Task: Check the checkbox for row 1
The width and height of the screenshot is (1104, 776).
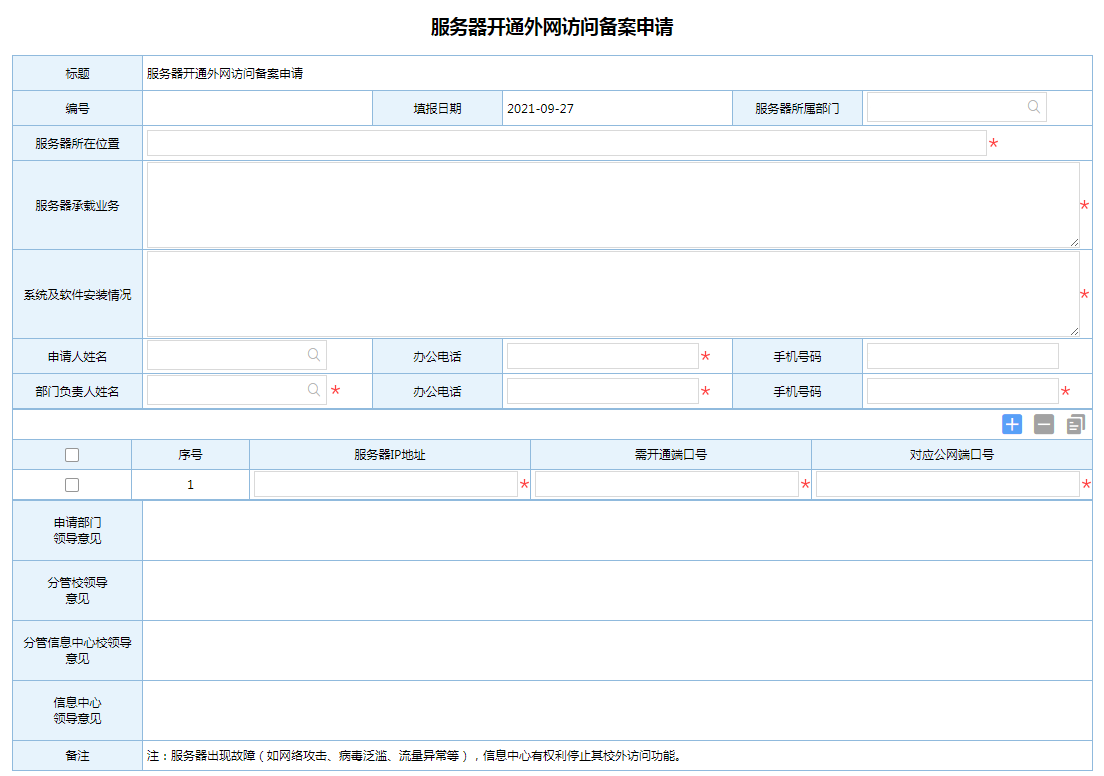Action: 72,485
